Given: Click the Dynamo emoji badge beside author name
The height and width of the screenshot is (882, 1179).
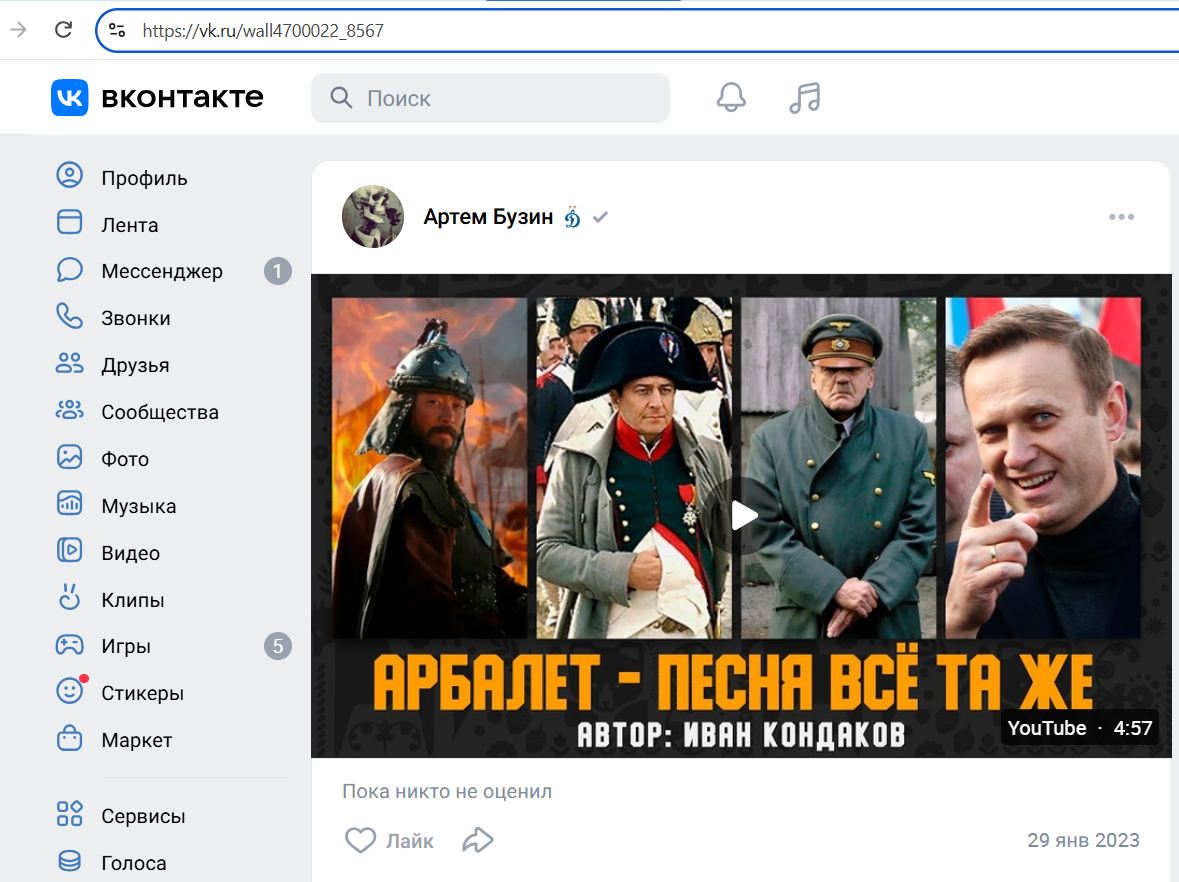Looking at the screenshot, I should (572, 217).
